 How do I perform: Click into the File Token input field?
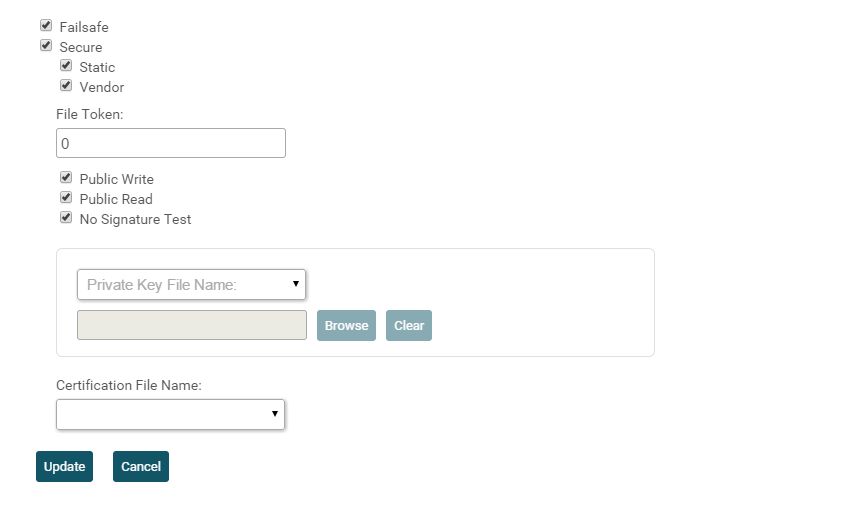[x=171, y=143]
